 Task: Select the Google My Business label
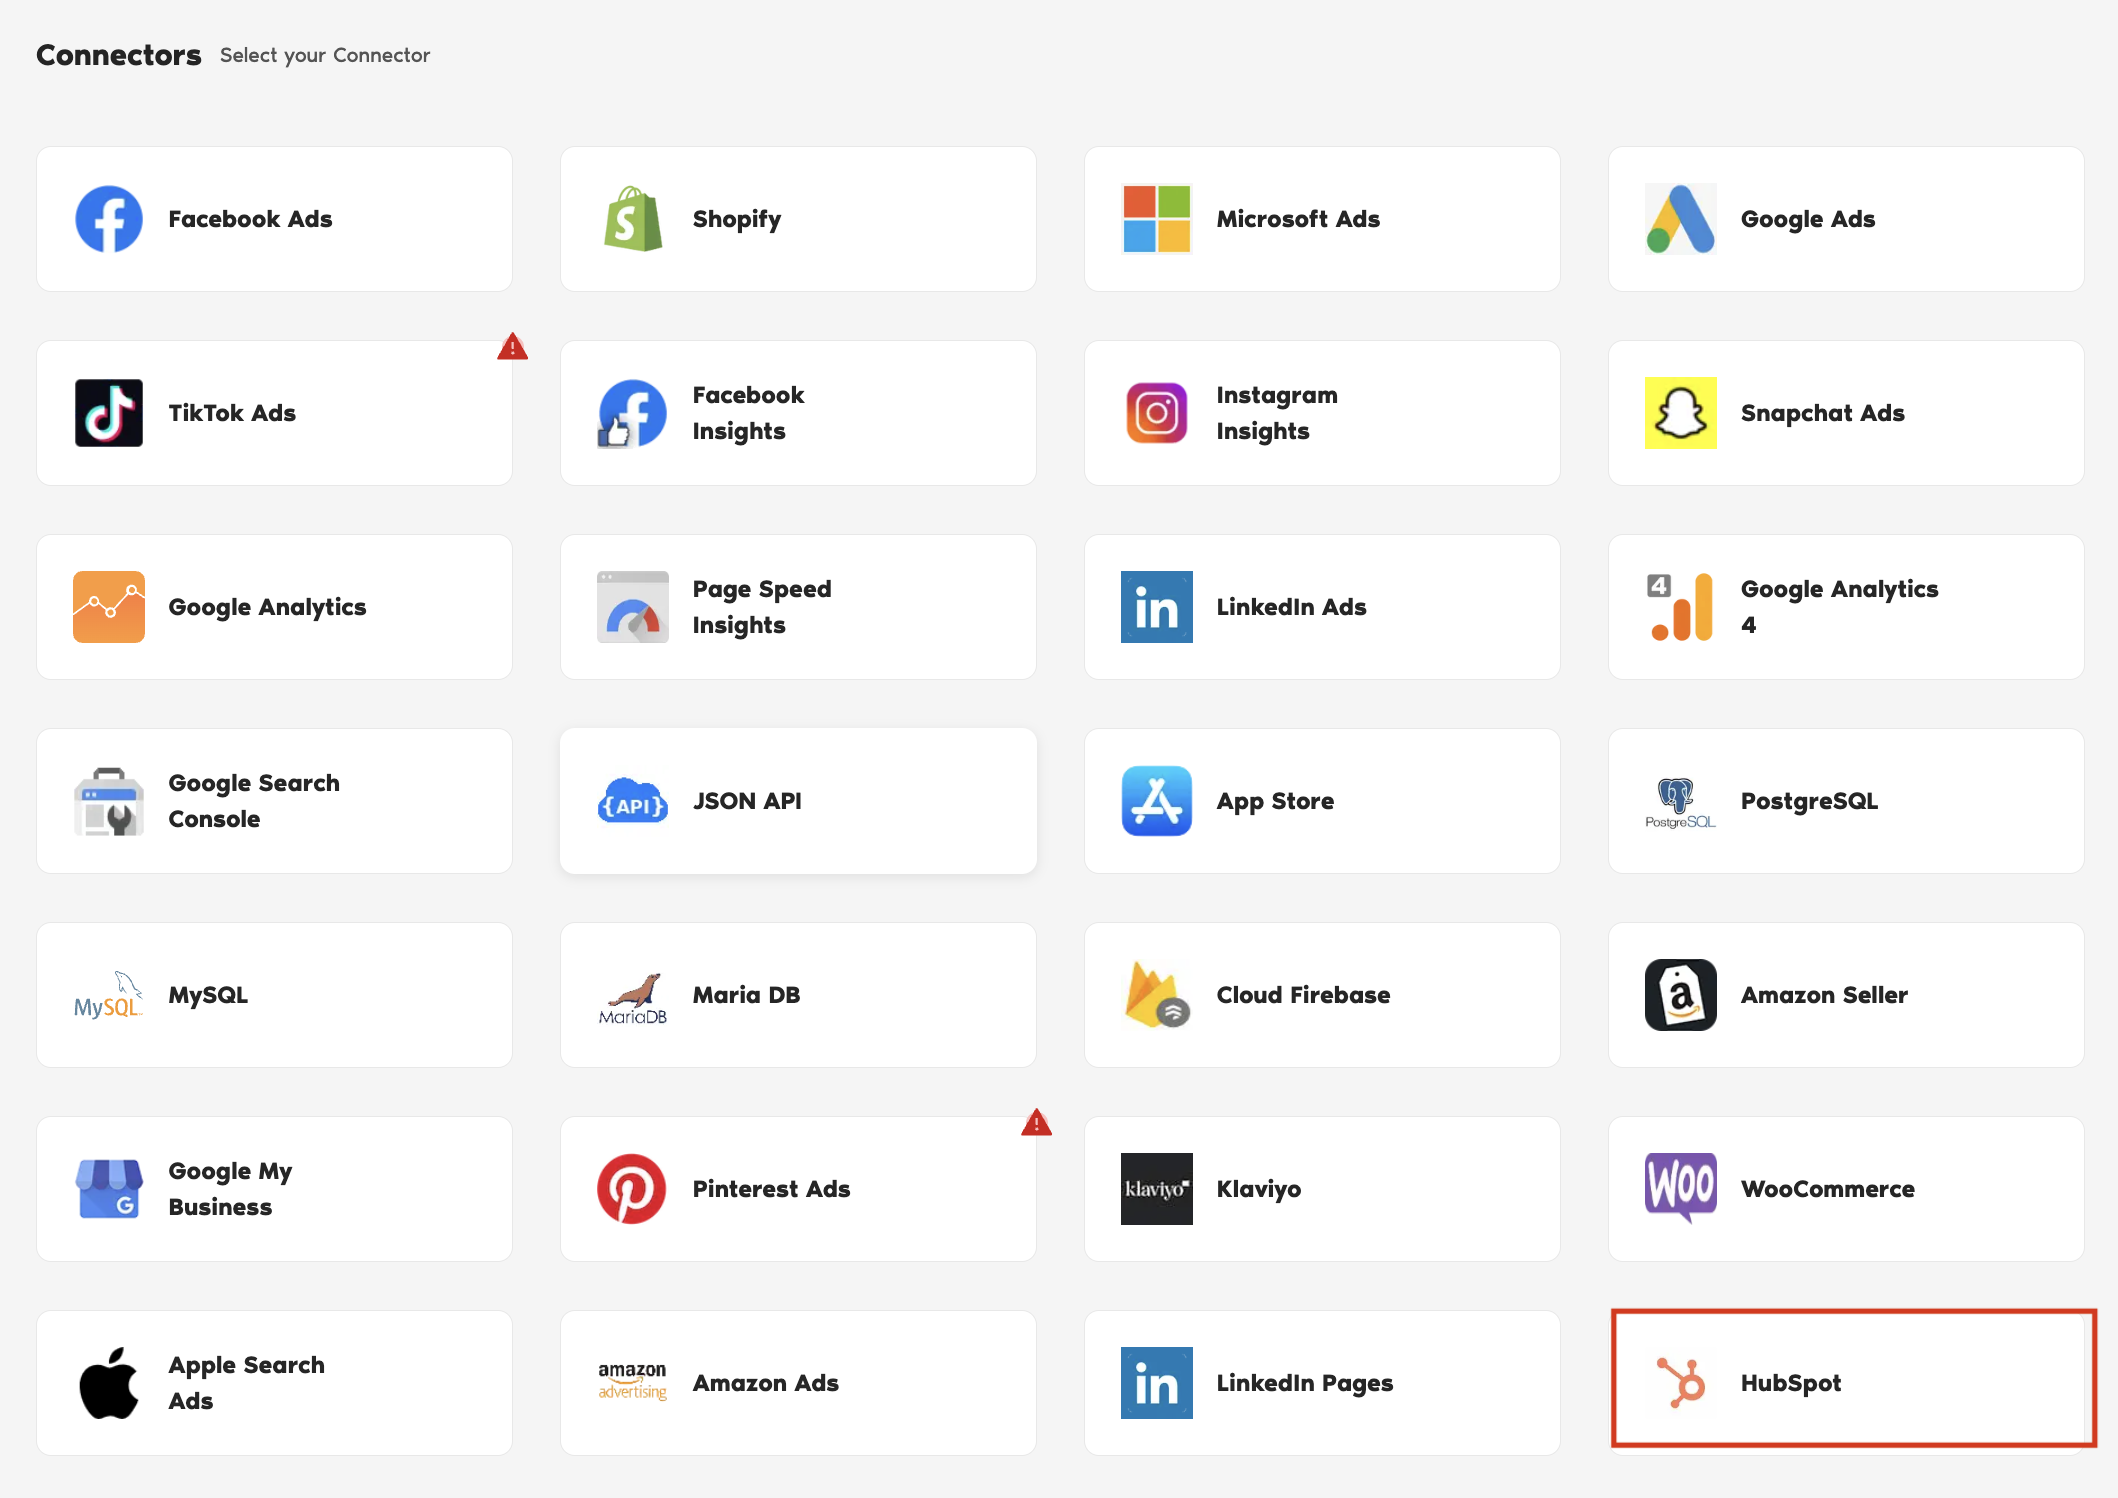(230, 1189)
